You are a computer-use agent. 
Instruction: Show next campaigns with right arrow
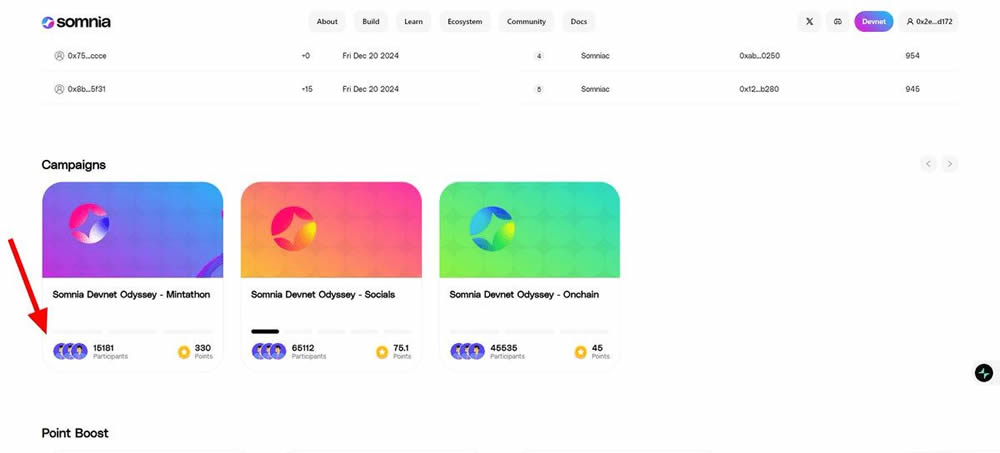click(950, 164)
